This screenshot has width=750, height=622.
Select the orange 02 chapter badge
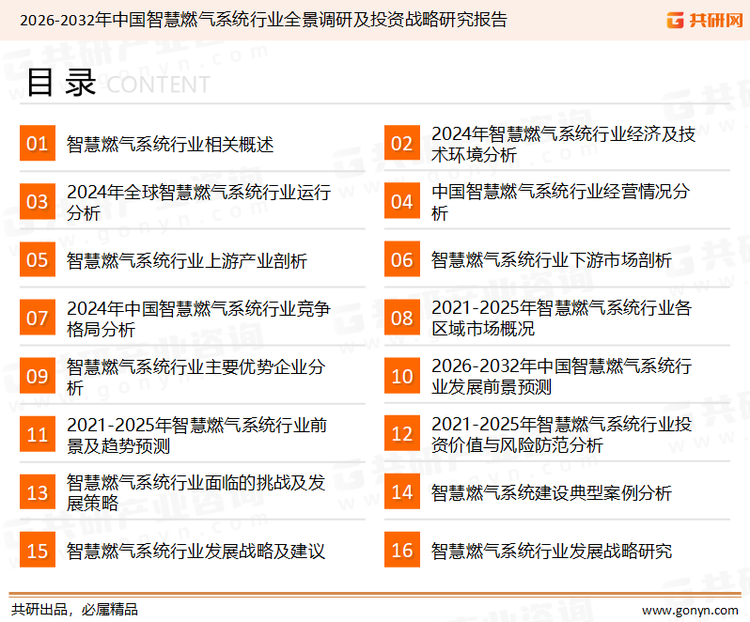[402, 143]
